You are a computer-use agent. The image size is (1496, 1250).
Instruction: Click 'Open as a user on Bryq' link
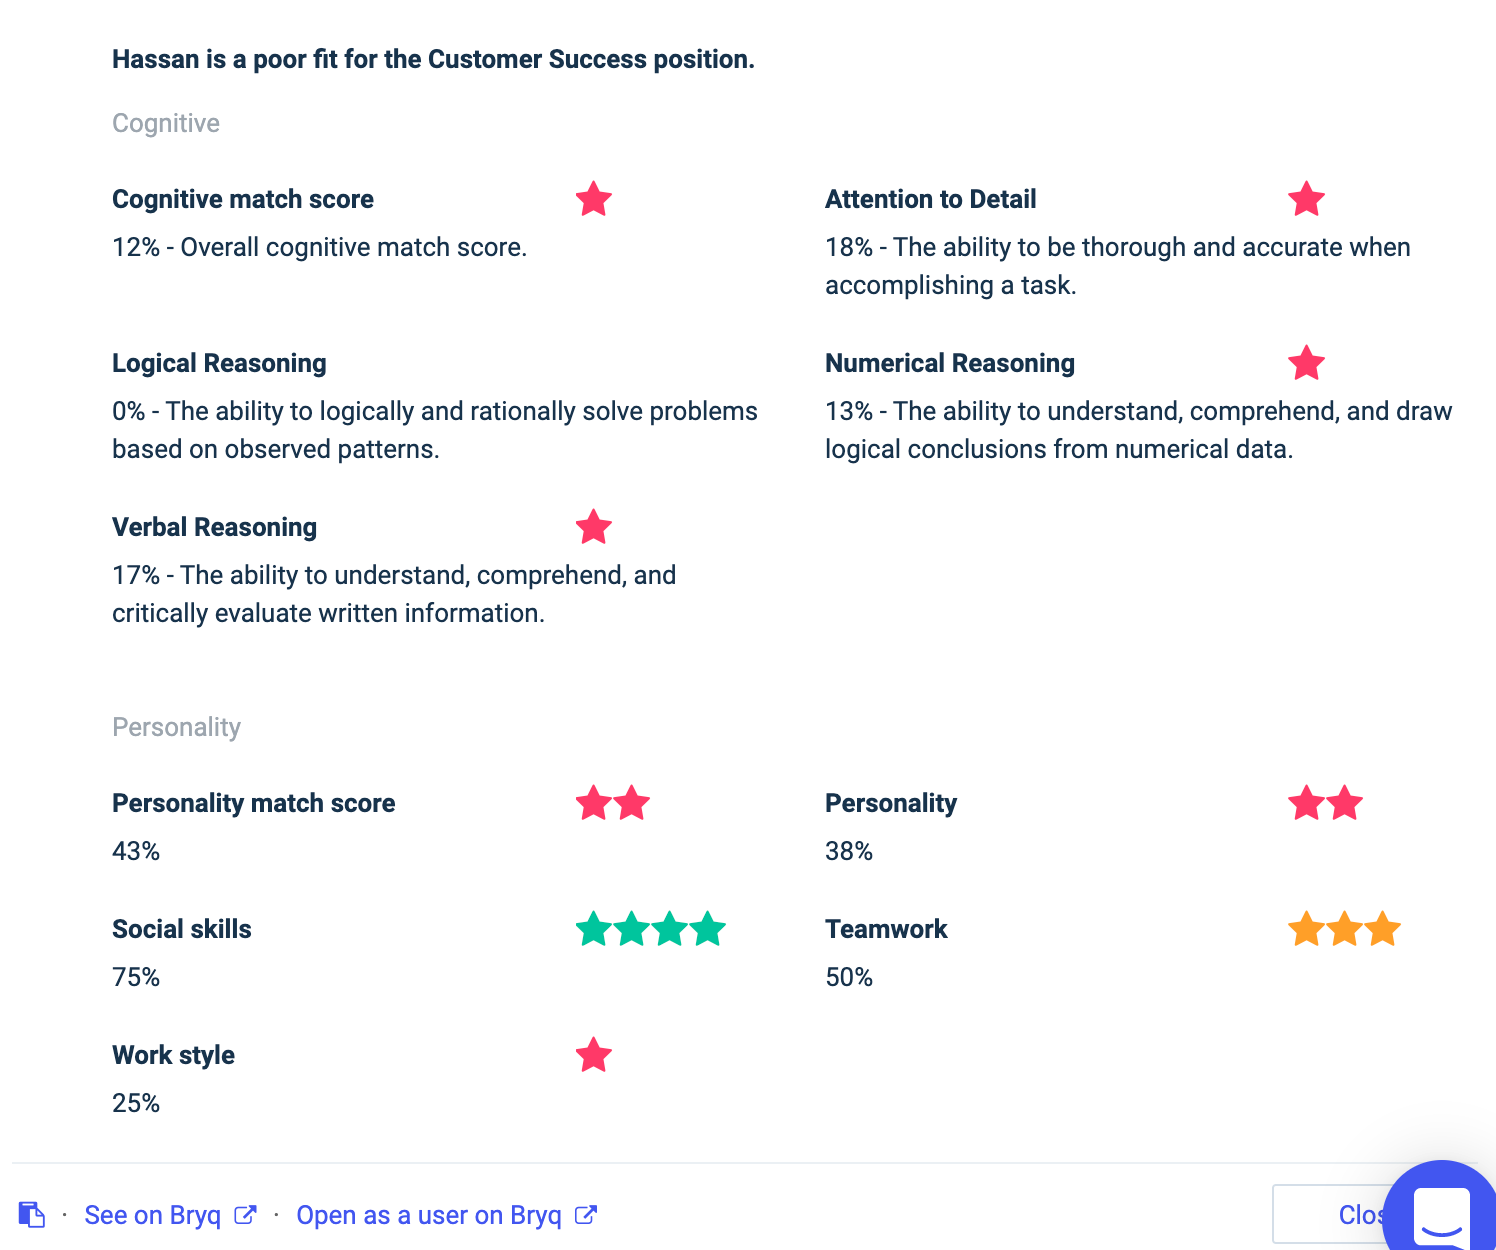(x=429, y=1215)
